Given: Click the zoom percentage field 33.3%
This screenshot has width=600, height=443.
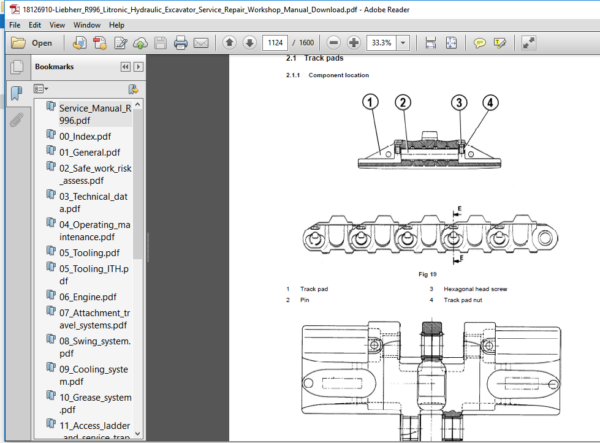Looking at the screenshot, I should (382, 42).
